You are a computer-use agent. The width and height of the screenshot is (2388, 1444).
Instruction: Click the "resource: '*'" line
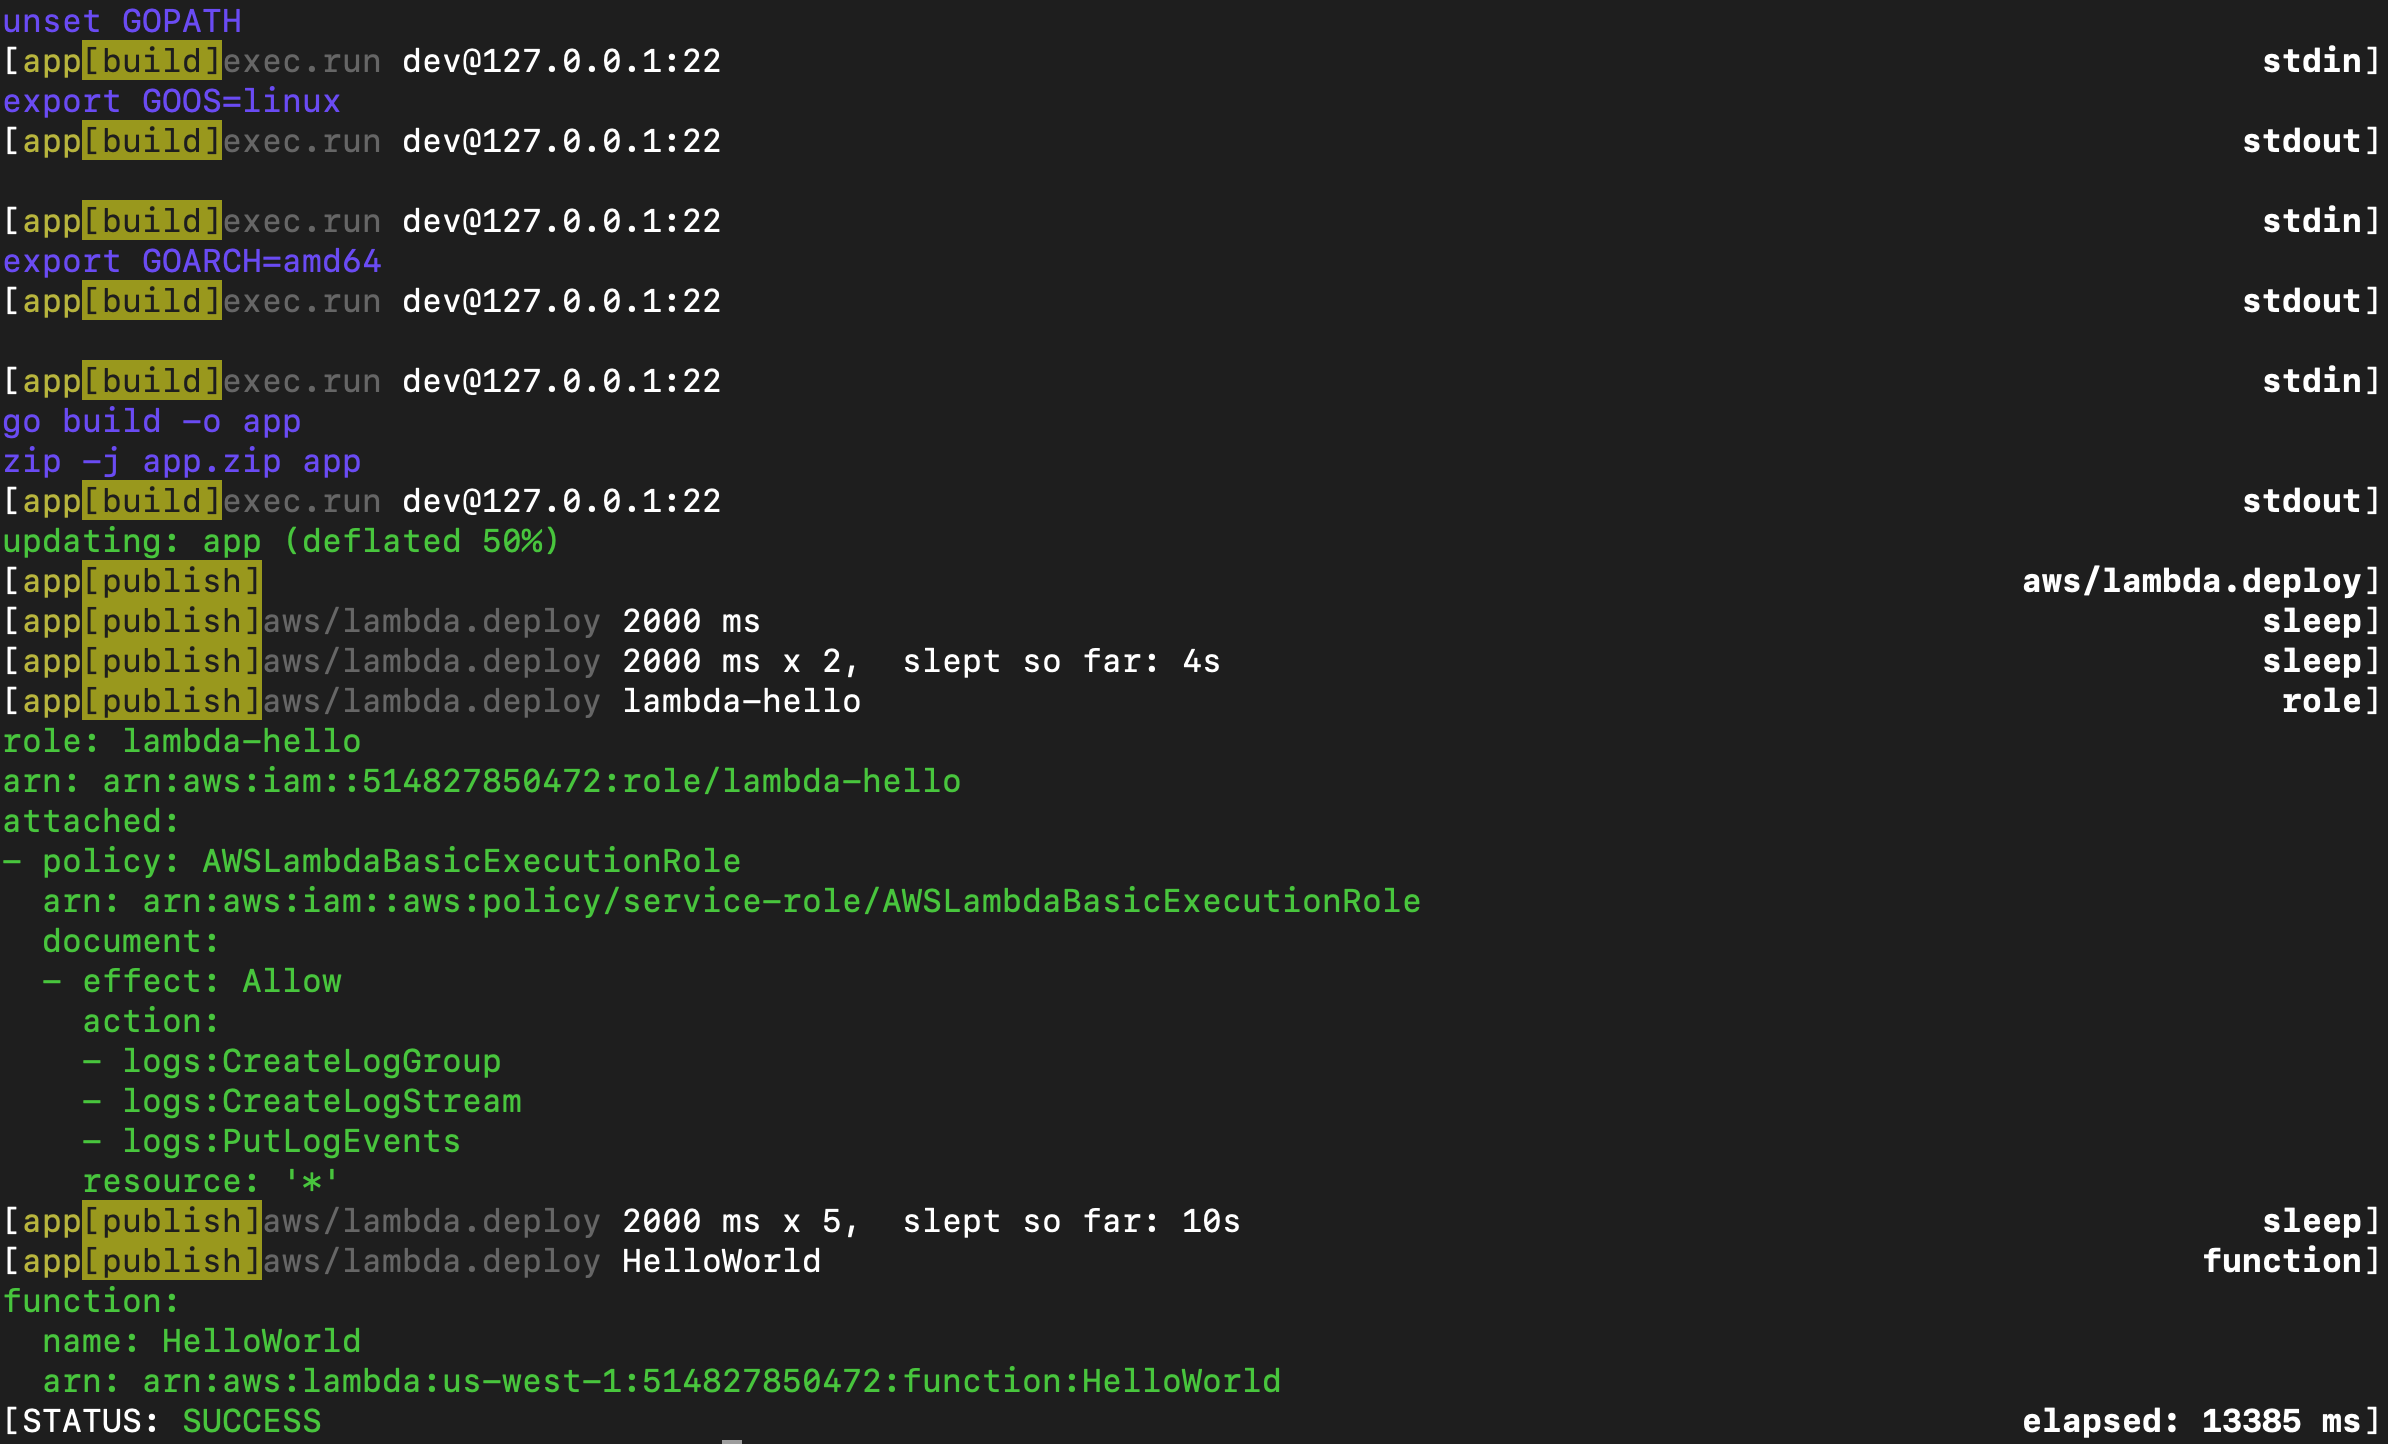[211, 1181]
